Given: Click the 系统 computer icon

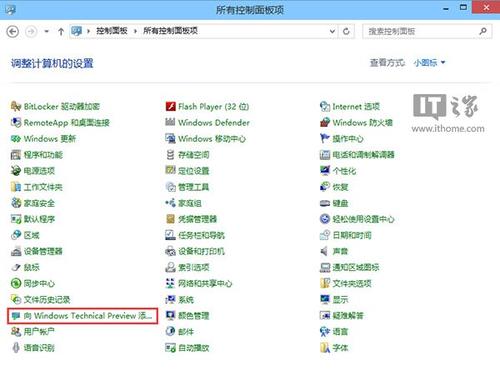Looking at the screenshot, I should point(170,299).
